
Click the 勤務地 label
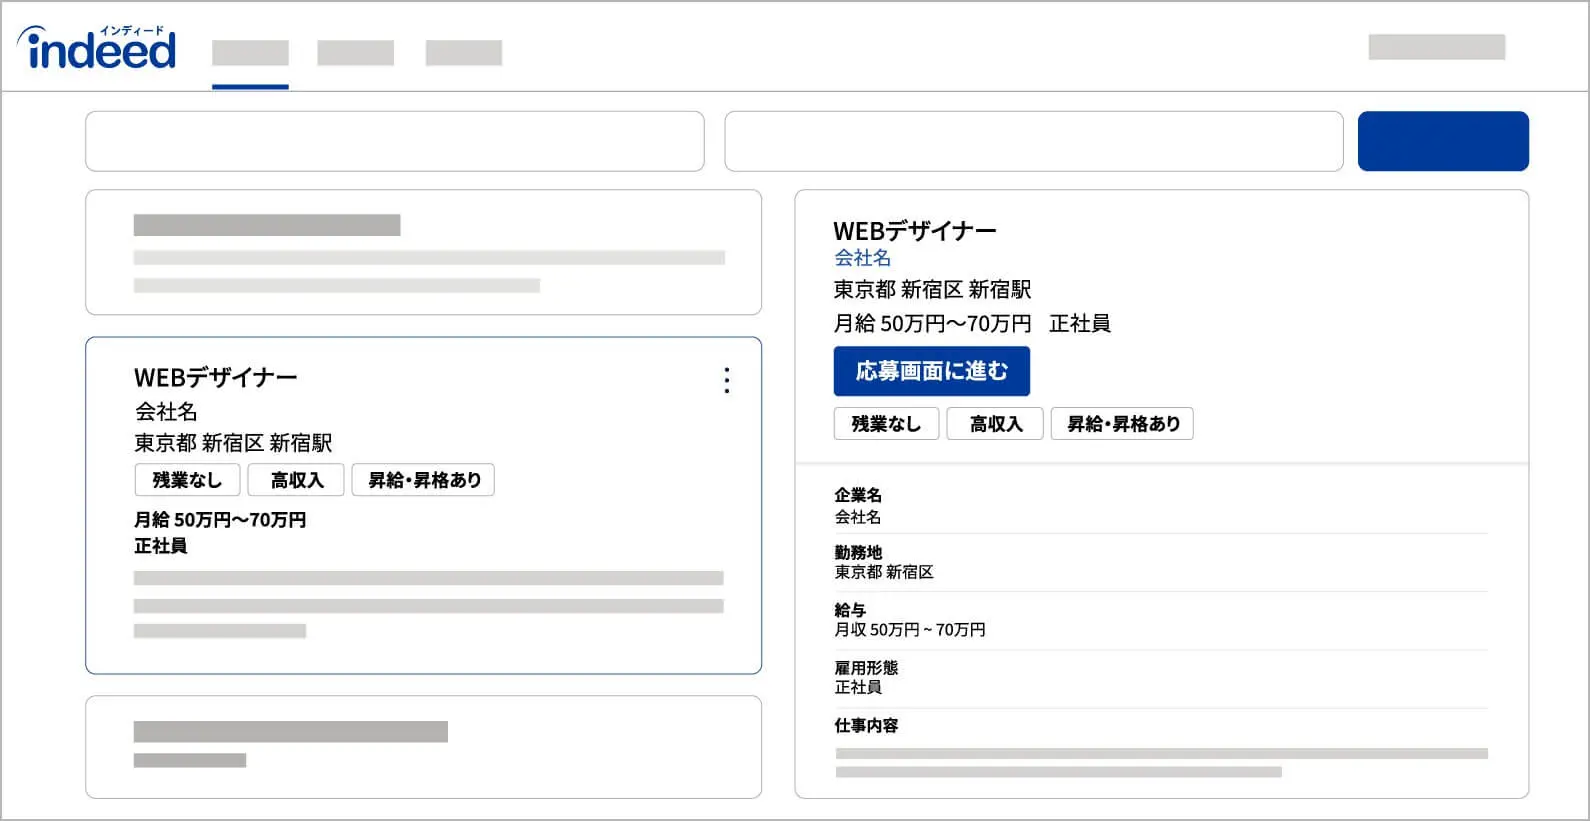[x=858, y=552]
